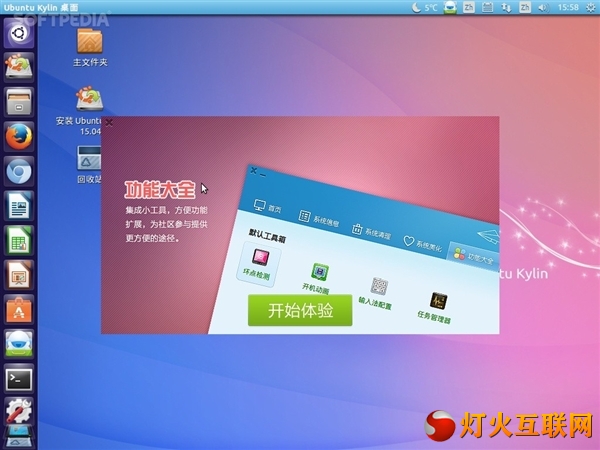Open the session gear menu
This screenshot has height=450, width=600.
[591, 7]
